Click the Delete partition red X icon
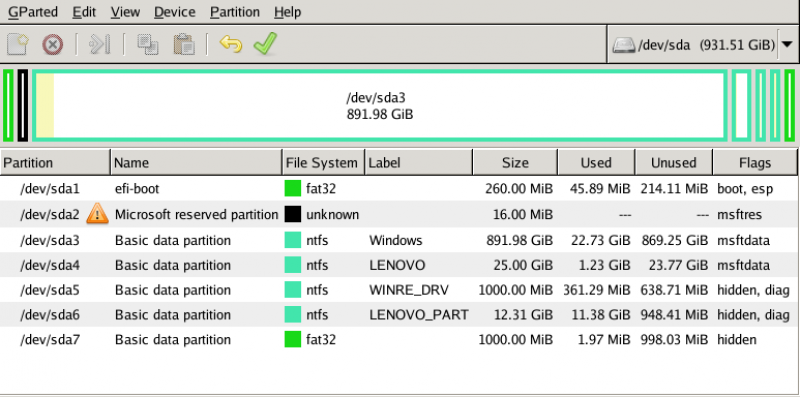 click(52, 44)
